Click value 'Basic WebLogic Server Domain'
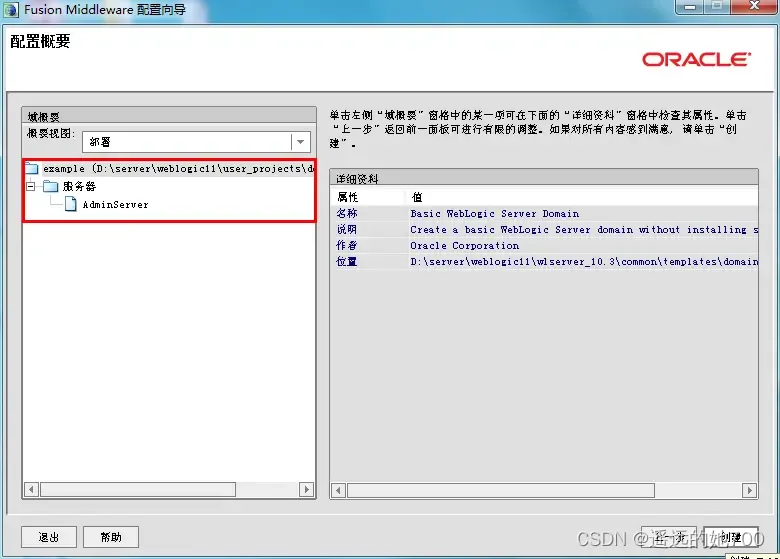The height and width of the screenshot is (559, 780). tap(494, 214)
